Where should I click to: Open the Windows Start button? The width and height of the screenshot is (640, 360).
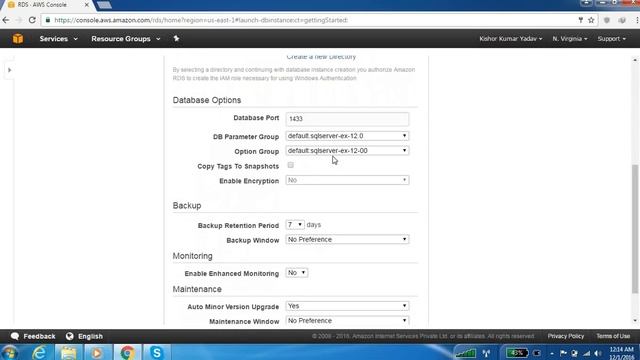pos(10,353)
